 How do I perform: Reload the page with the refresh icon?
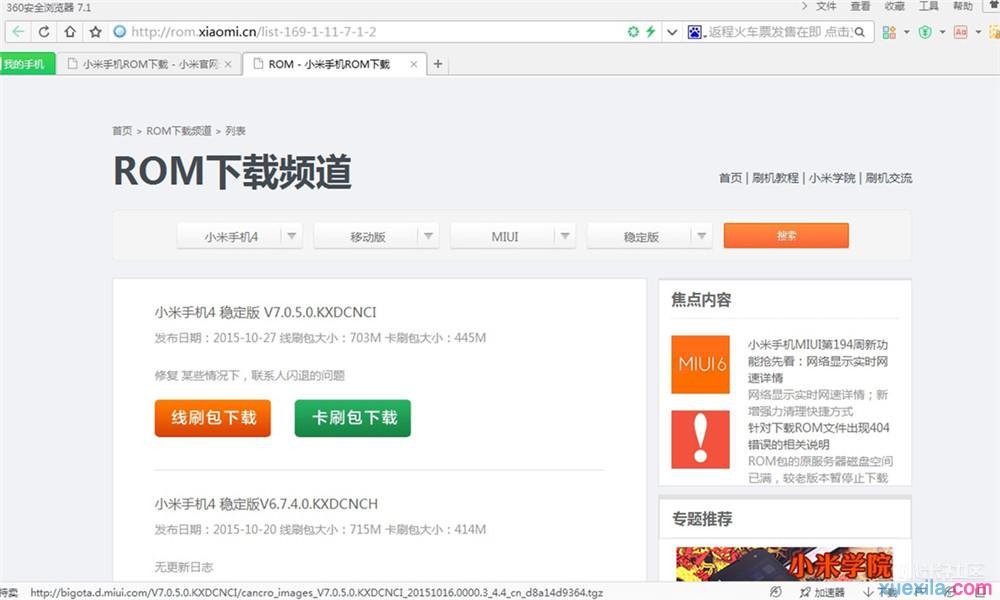[x=44, y=32]
